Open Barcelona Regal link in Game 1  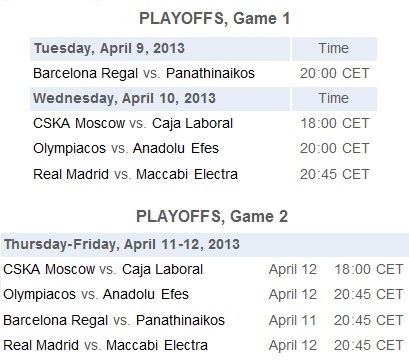click(85, 73)
